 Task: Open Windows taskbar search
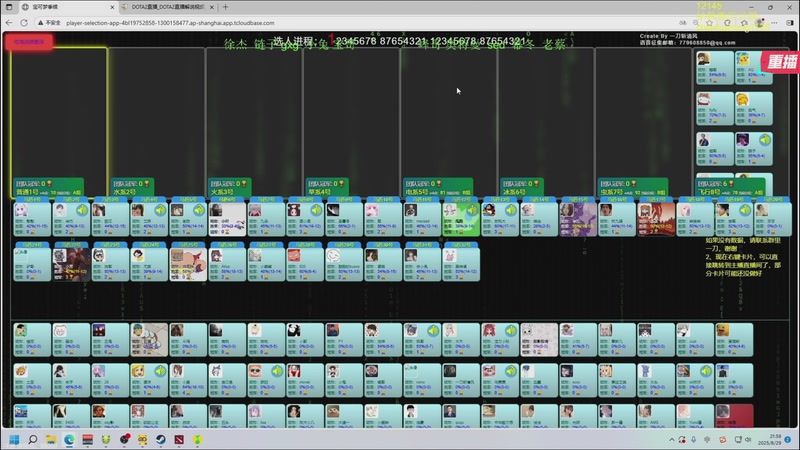pyautogui.click(x=33, y=439)
